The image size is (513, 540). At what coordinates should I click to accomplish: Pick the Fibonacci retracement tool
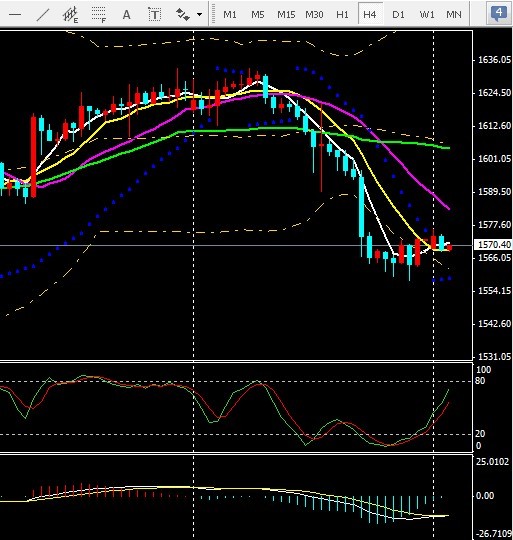point(99,15)
